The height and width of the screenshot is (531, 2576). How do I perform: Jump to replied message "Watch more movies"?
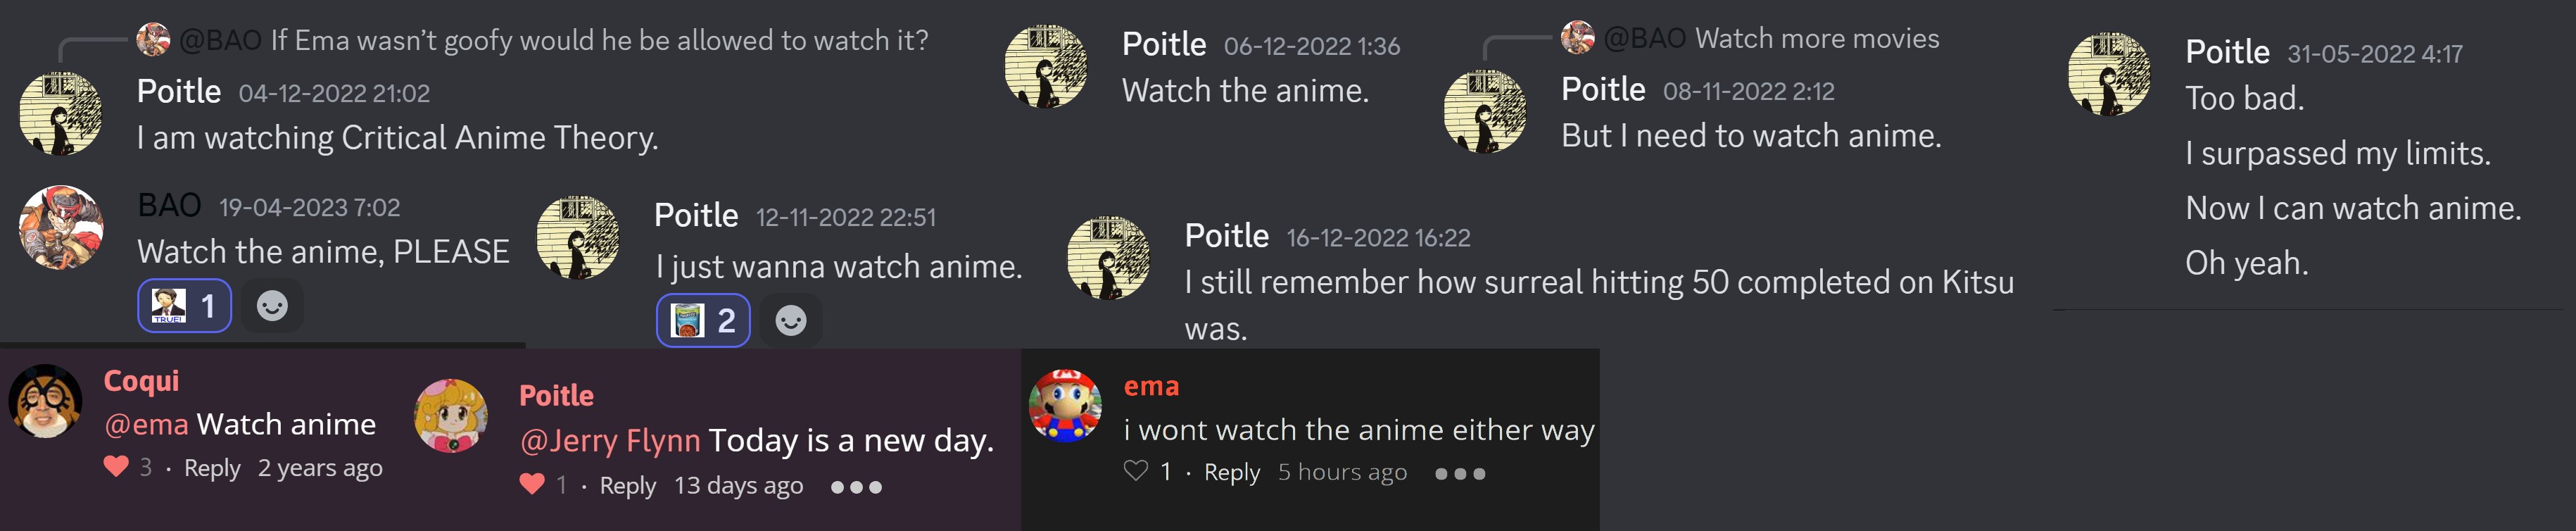tap(1816, 39)
